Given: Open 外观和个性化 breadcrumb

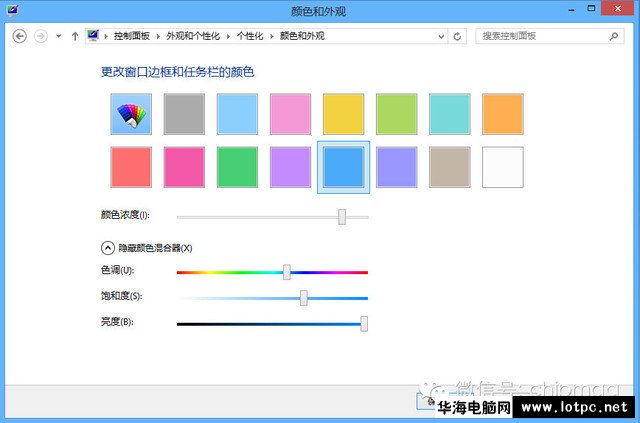Looking at the screenshot, I should pos(193,36).
